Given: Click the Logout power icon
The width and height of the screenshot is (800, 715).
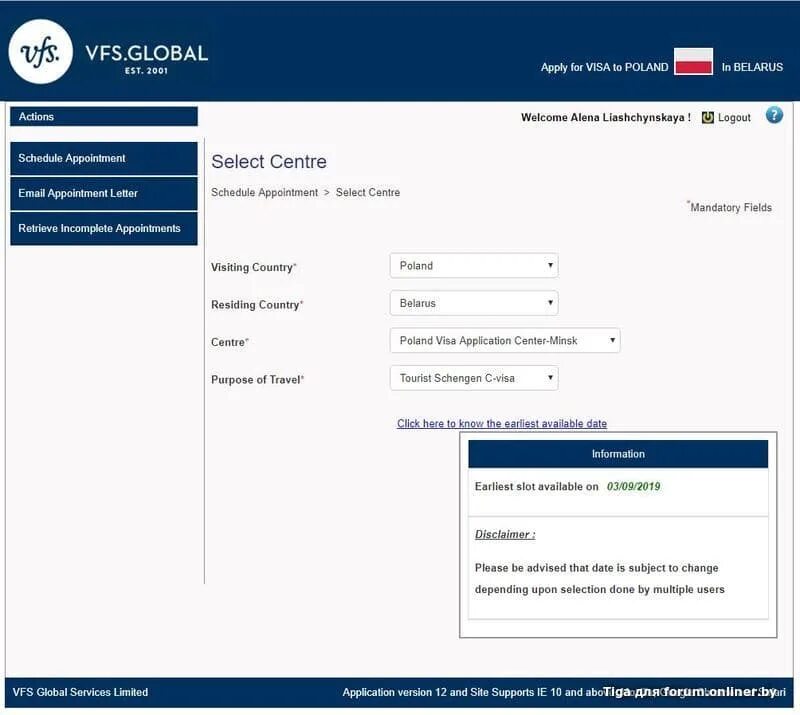Looking at the screenshot, I should click(x=707, y=117).
